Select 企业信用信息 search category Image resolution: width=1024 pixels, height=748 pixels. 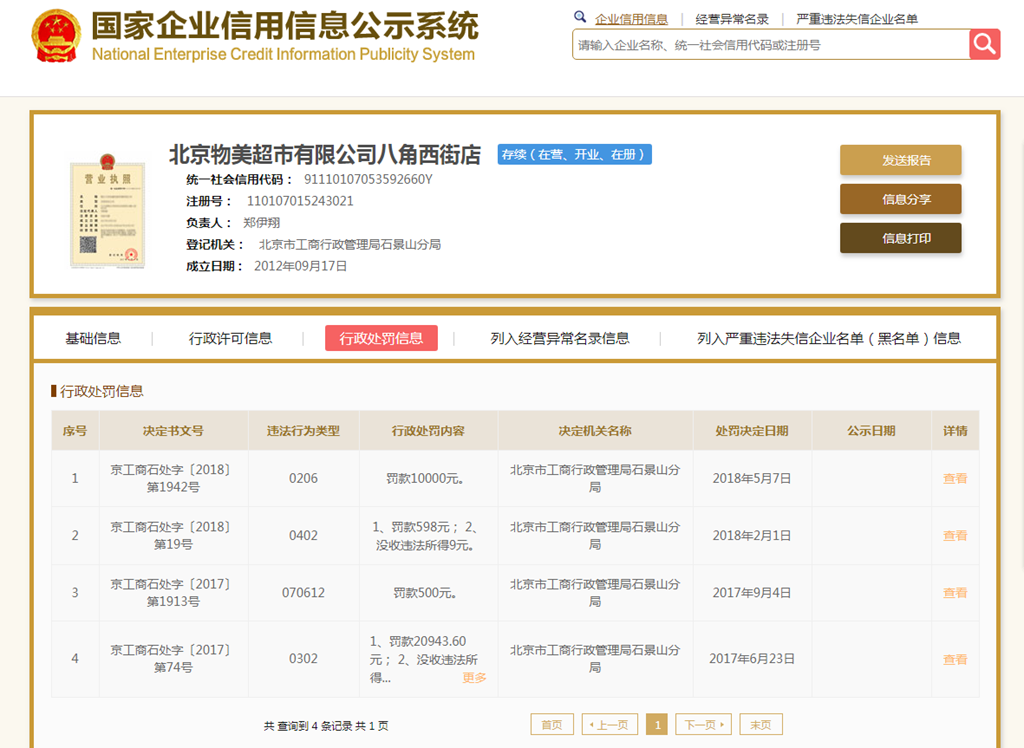pos(631,19)
